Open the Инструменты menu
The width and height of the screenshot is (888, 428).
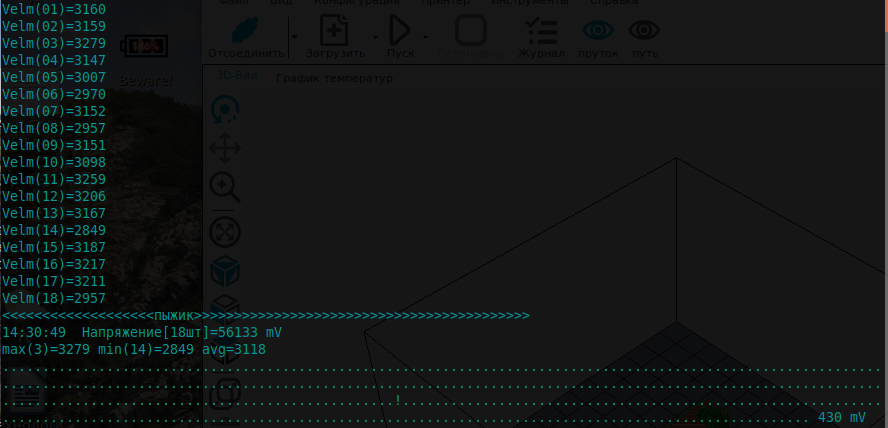(x=530, y=2)
